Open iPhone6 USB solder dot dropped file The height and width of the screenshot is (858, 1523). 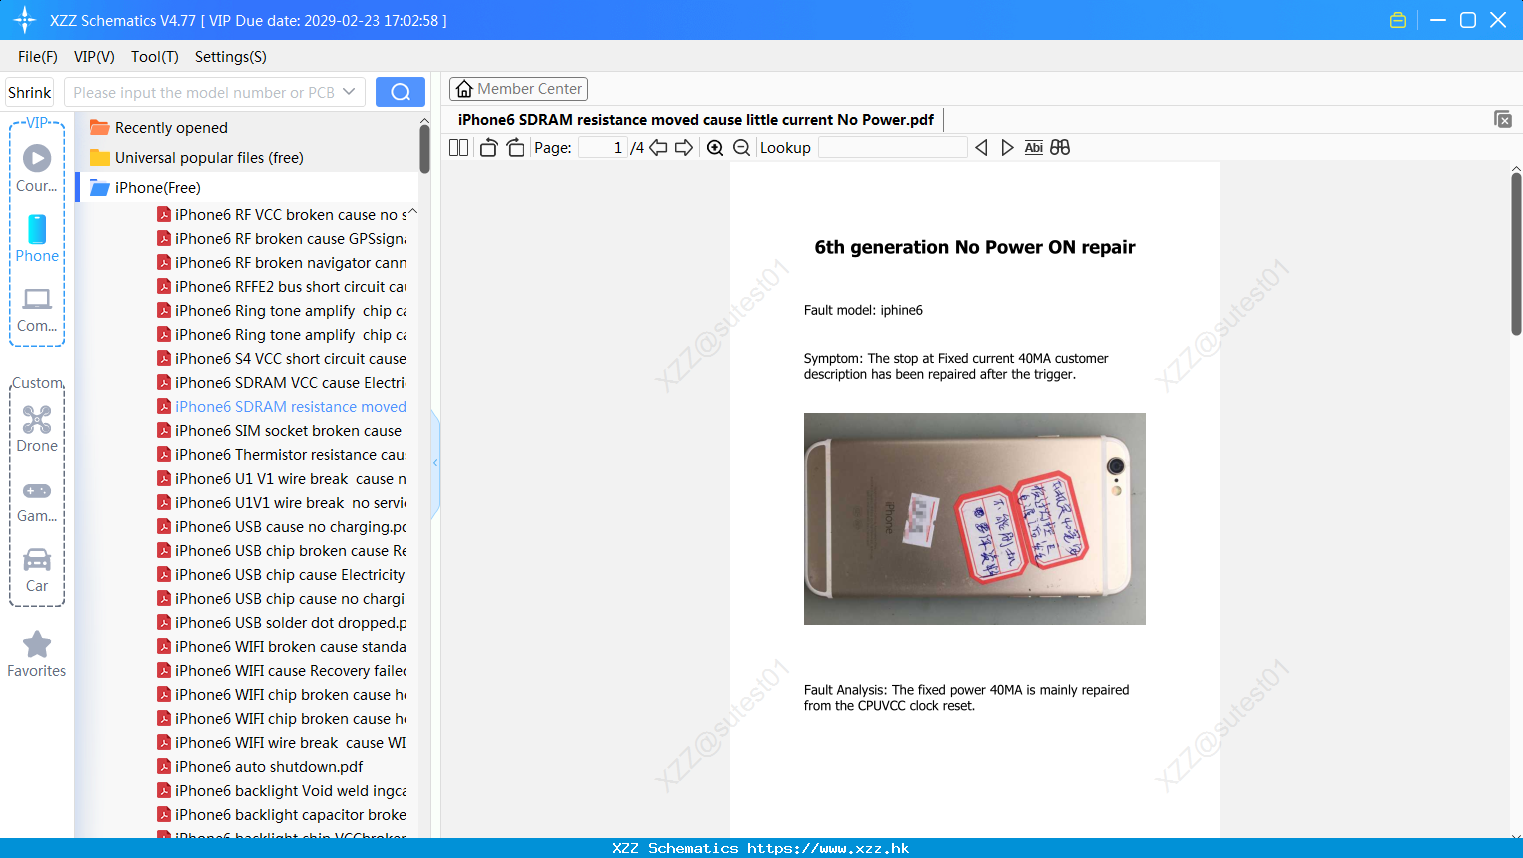pos(282,623)
